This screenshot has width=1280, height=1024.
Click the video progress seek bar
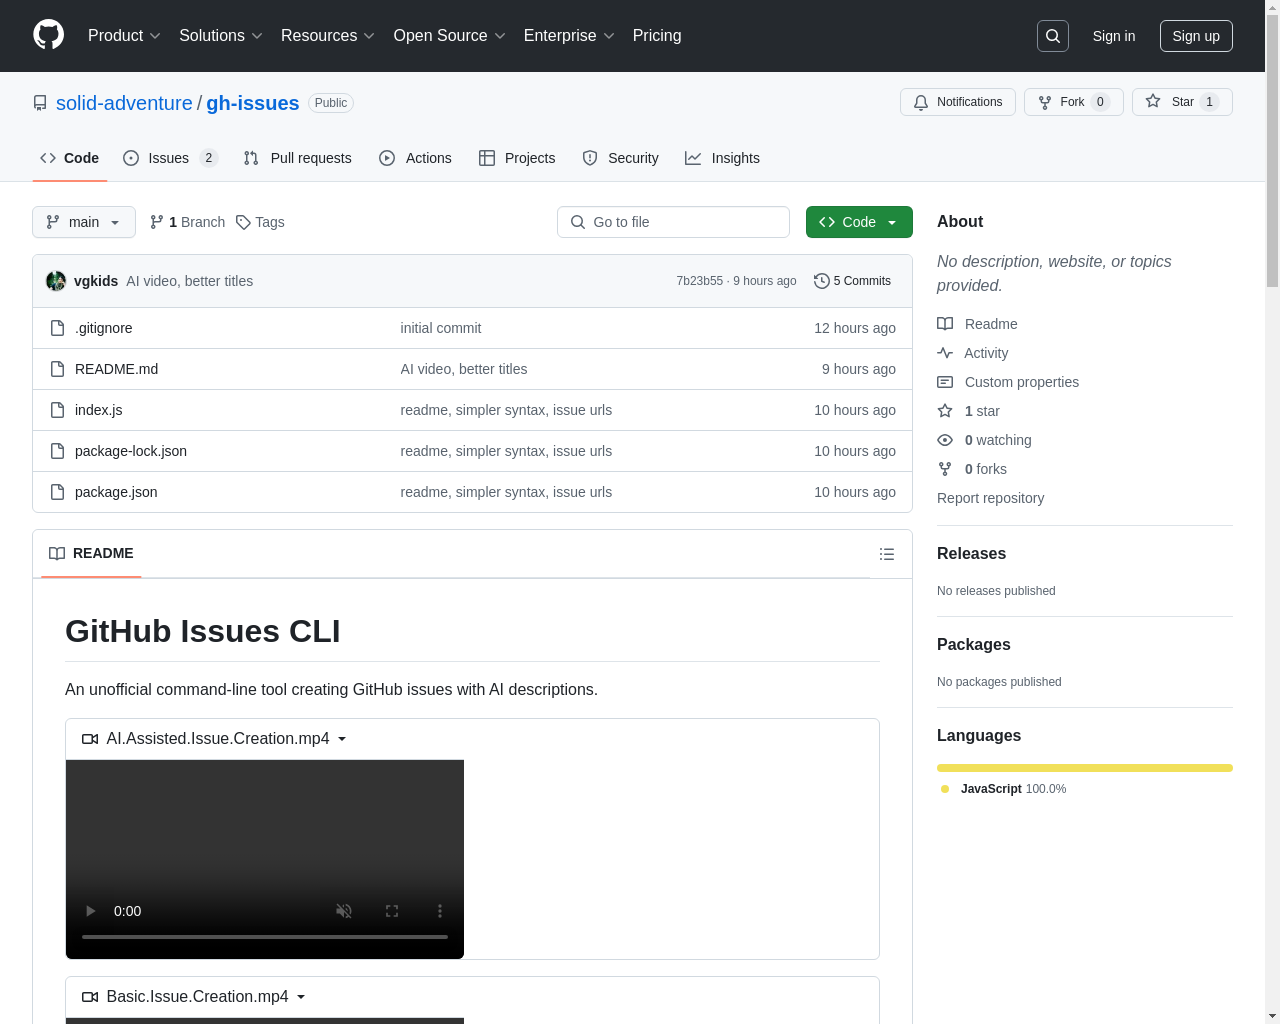click(x=265, y=937)
